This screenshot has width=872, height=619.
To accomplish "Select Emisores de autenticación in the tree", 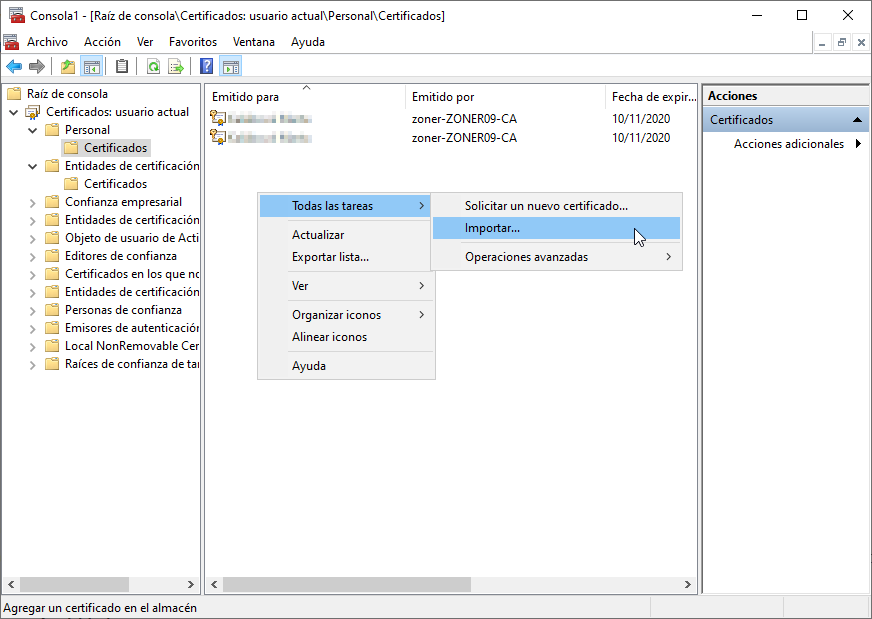I will tap(132, 328).
